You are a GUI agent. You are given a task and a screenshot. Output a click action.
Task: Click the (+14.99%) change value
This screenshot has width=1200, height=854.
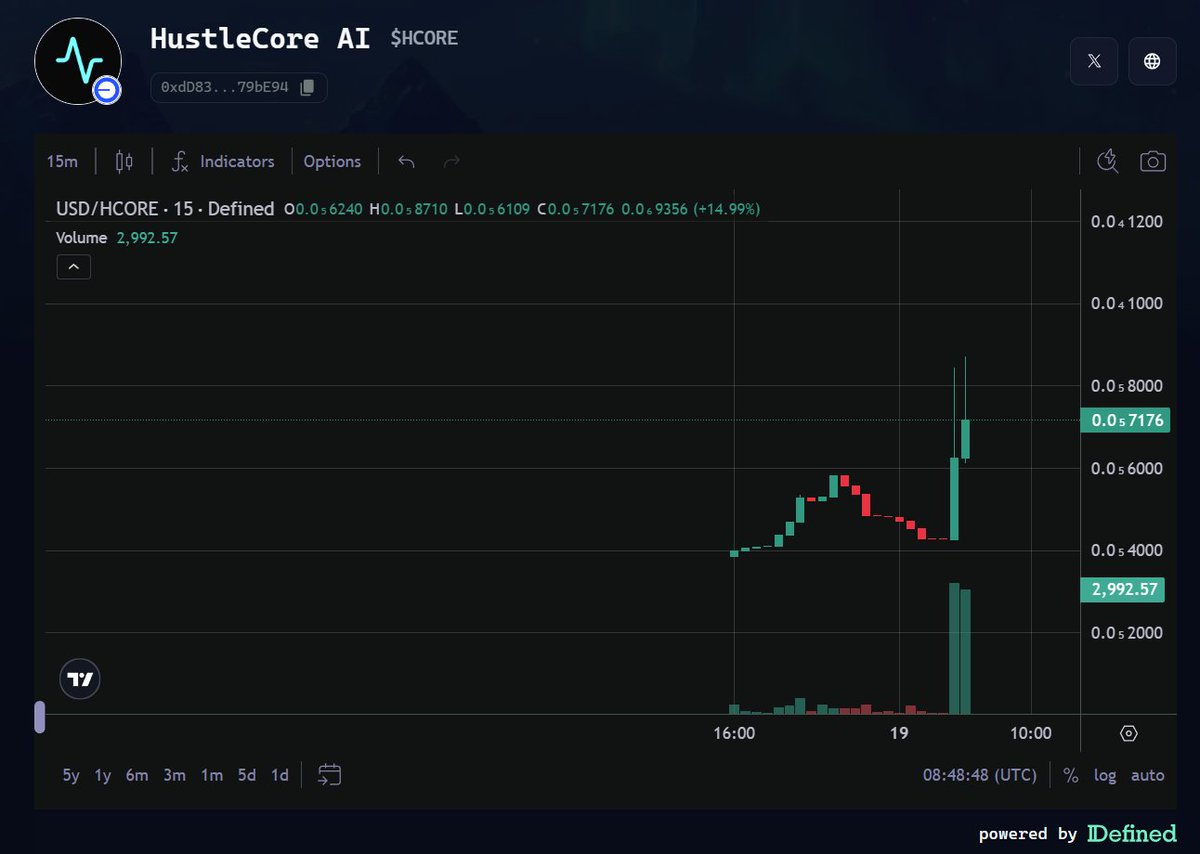coord(726,209)
